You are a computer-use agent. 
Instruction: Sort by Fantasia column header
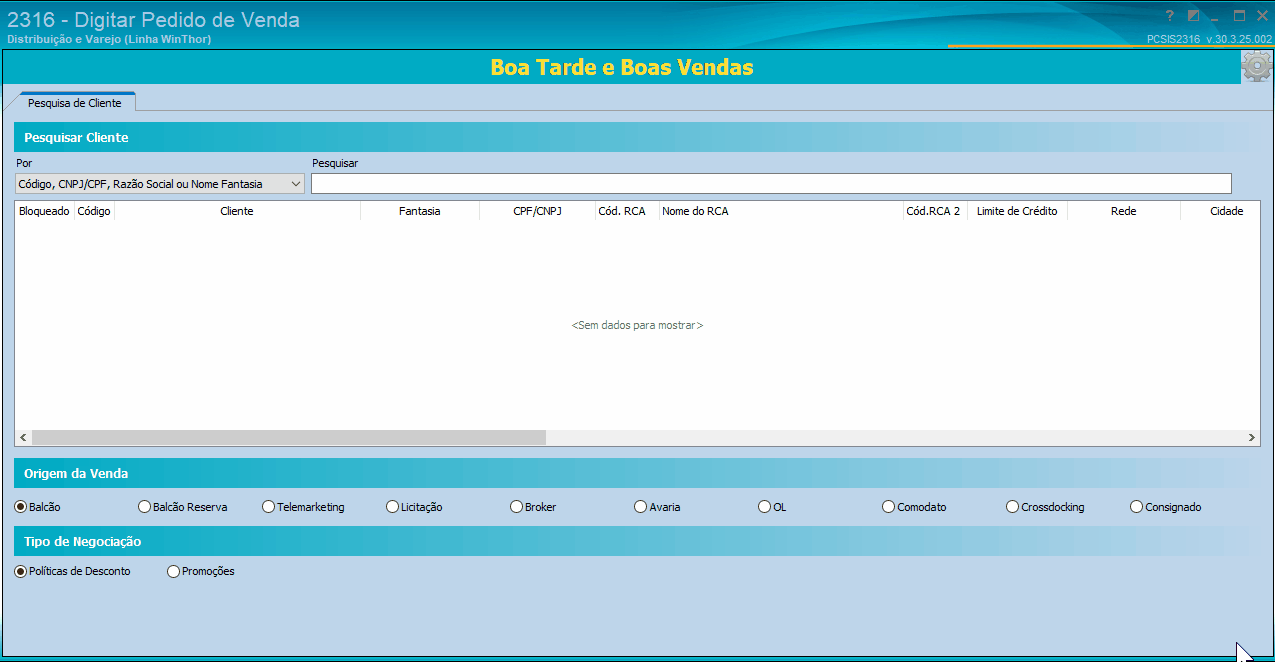pyautogui.click(x=419, y=211)
